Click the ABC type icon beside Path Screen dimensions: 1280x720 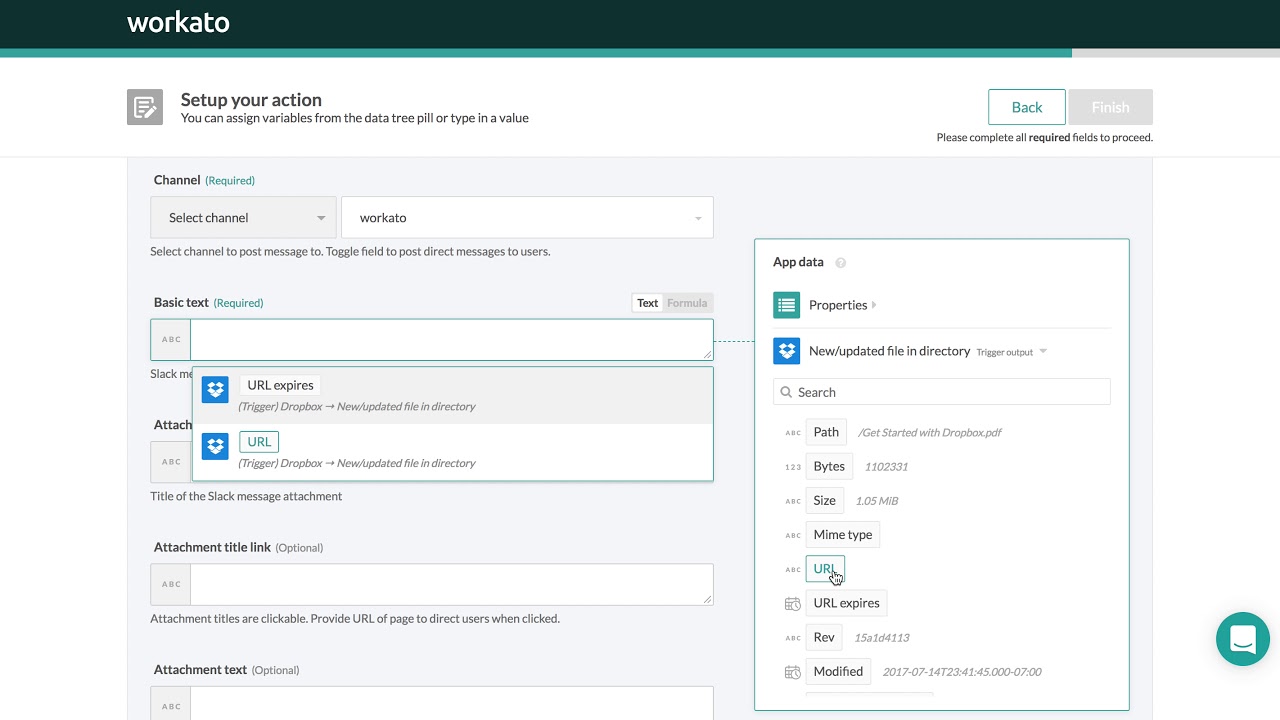793,433
